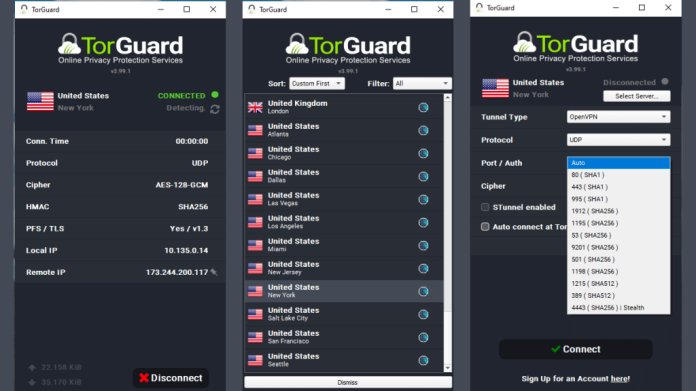
Task: Click the globe icon for United States Chicago
Action: (x=423, y=154)
